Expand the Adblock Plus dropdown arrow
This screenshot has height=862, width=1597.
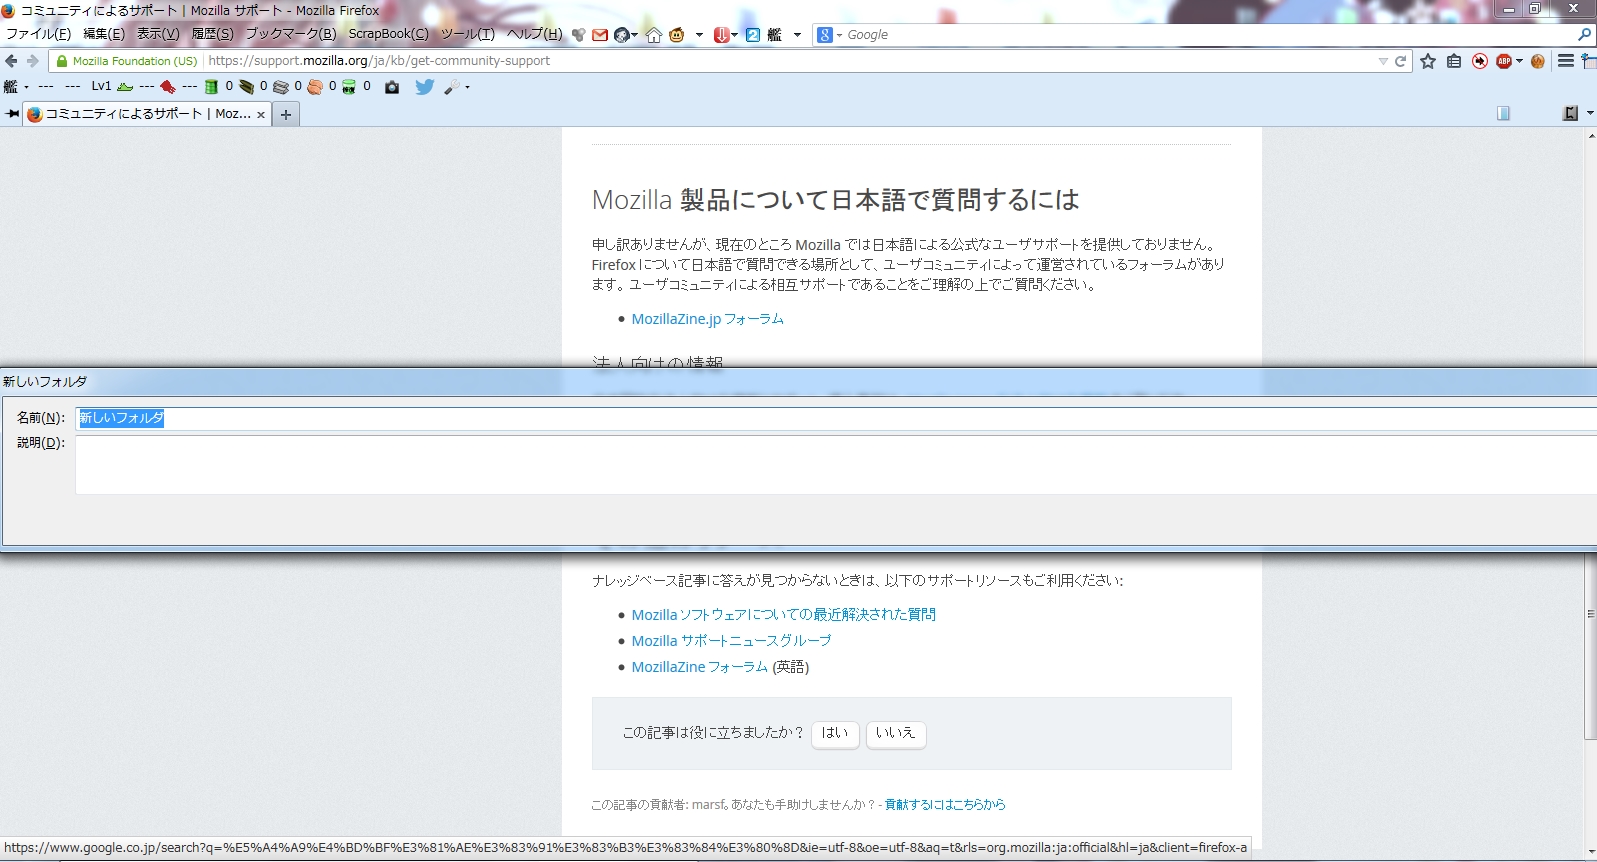click(1519, 61)
